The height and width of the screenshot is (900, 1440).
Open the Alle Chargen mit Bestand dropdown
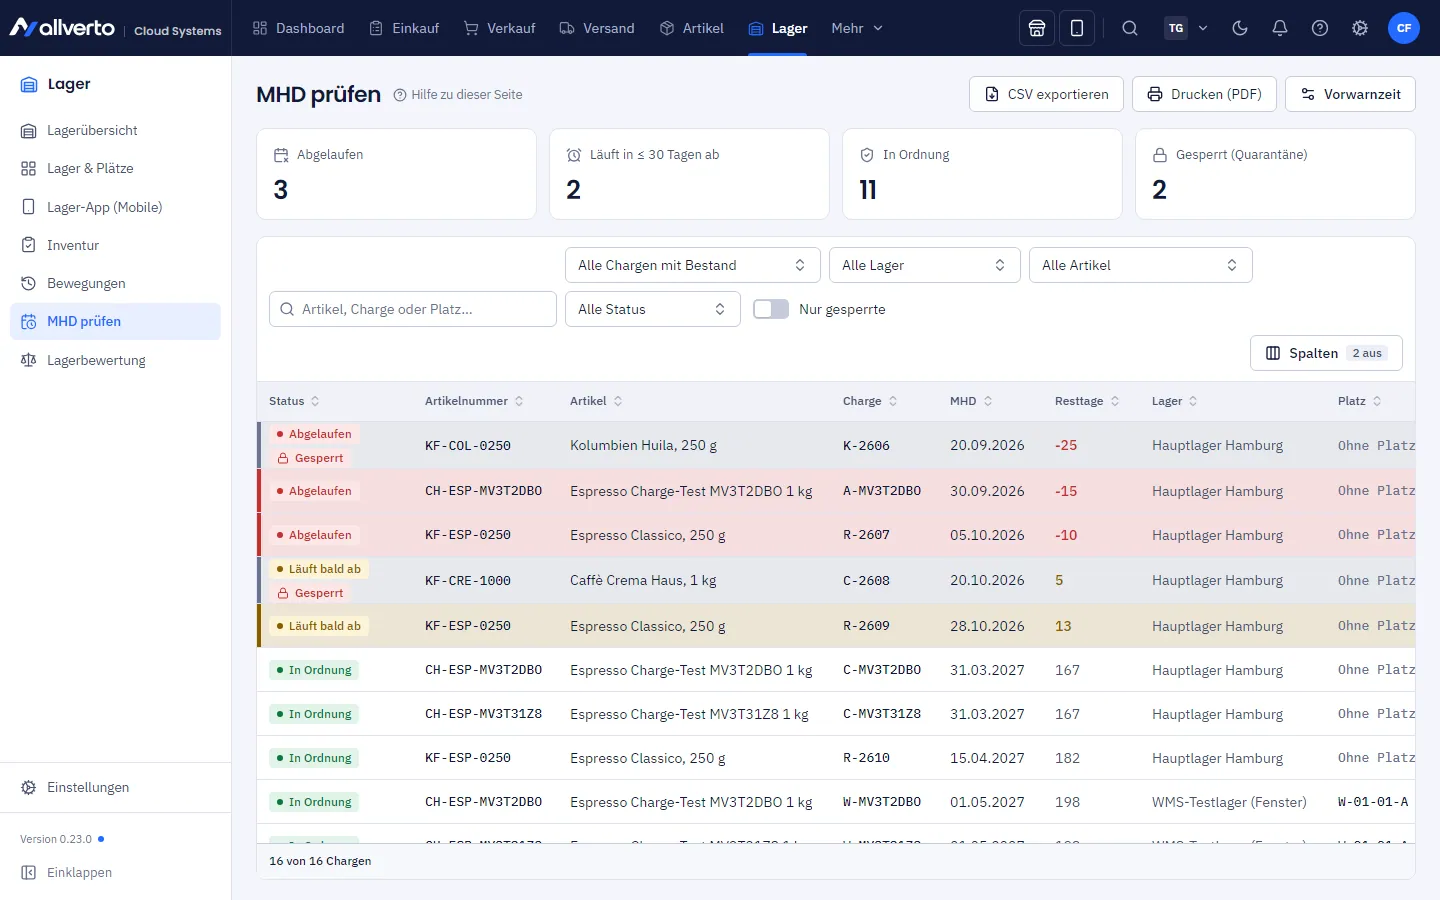coord(693,265)
